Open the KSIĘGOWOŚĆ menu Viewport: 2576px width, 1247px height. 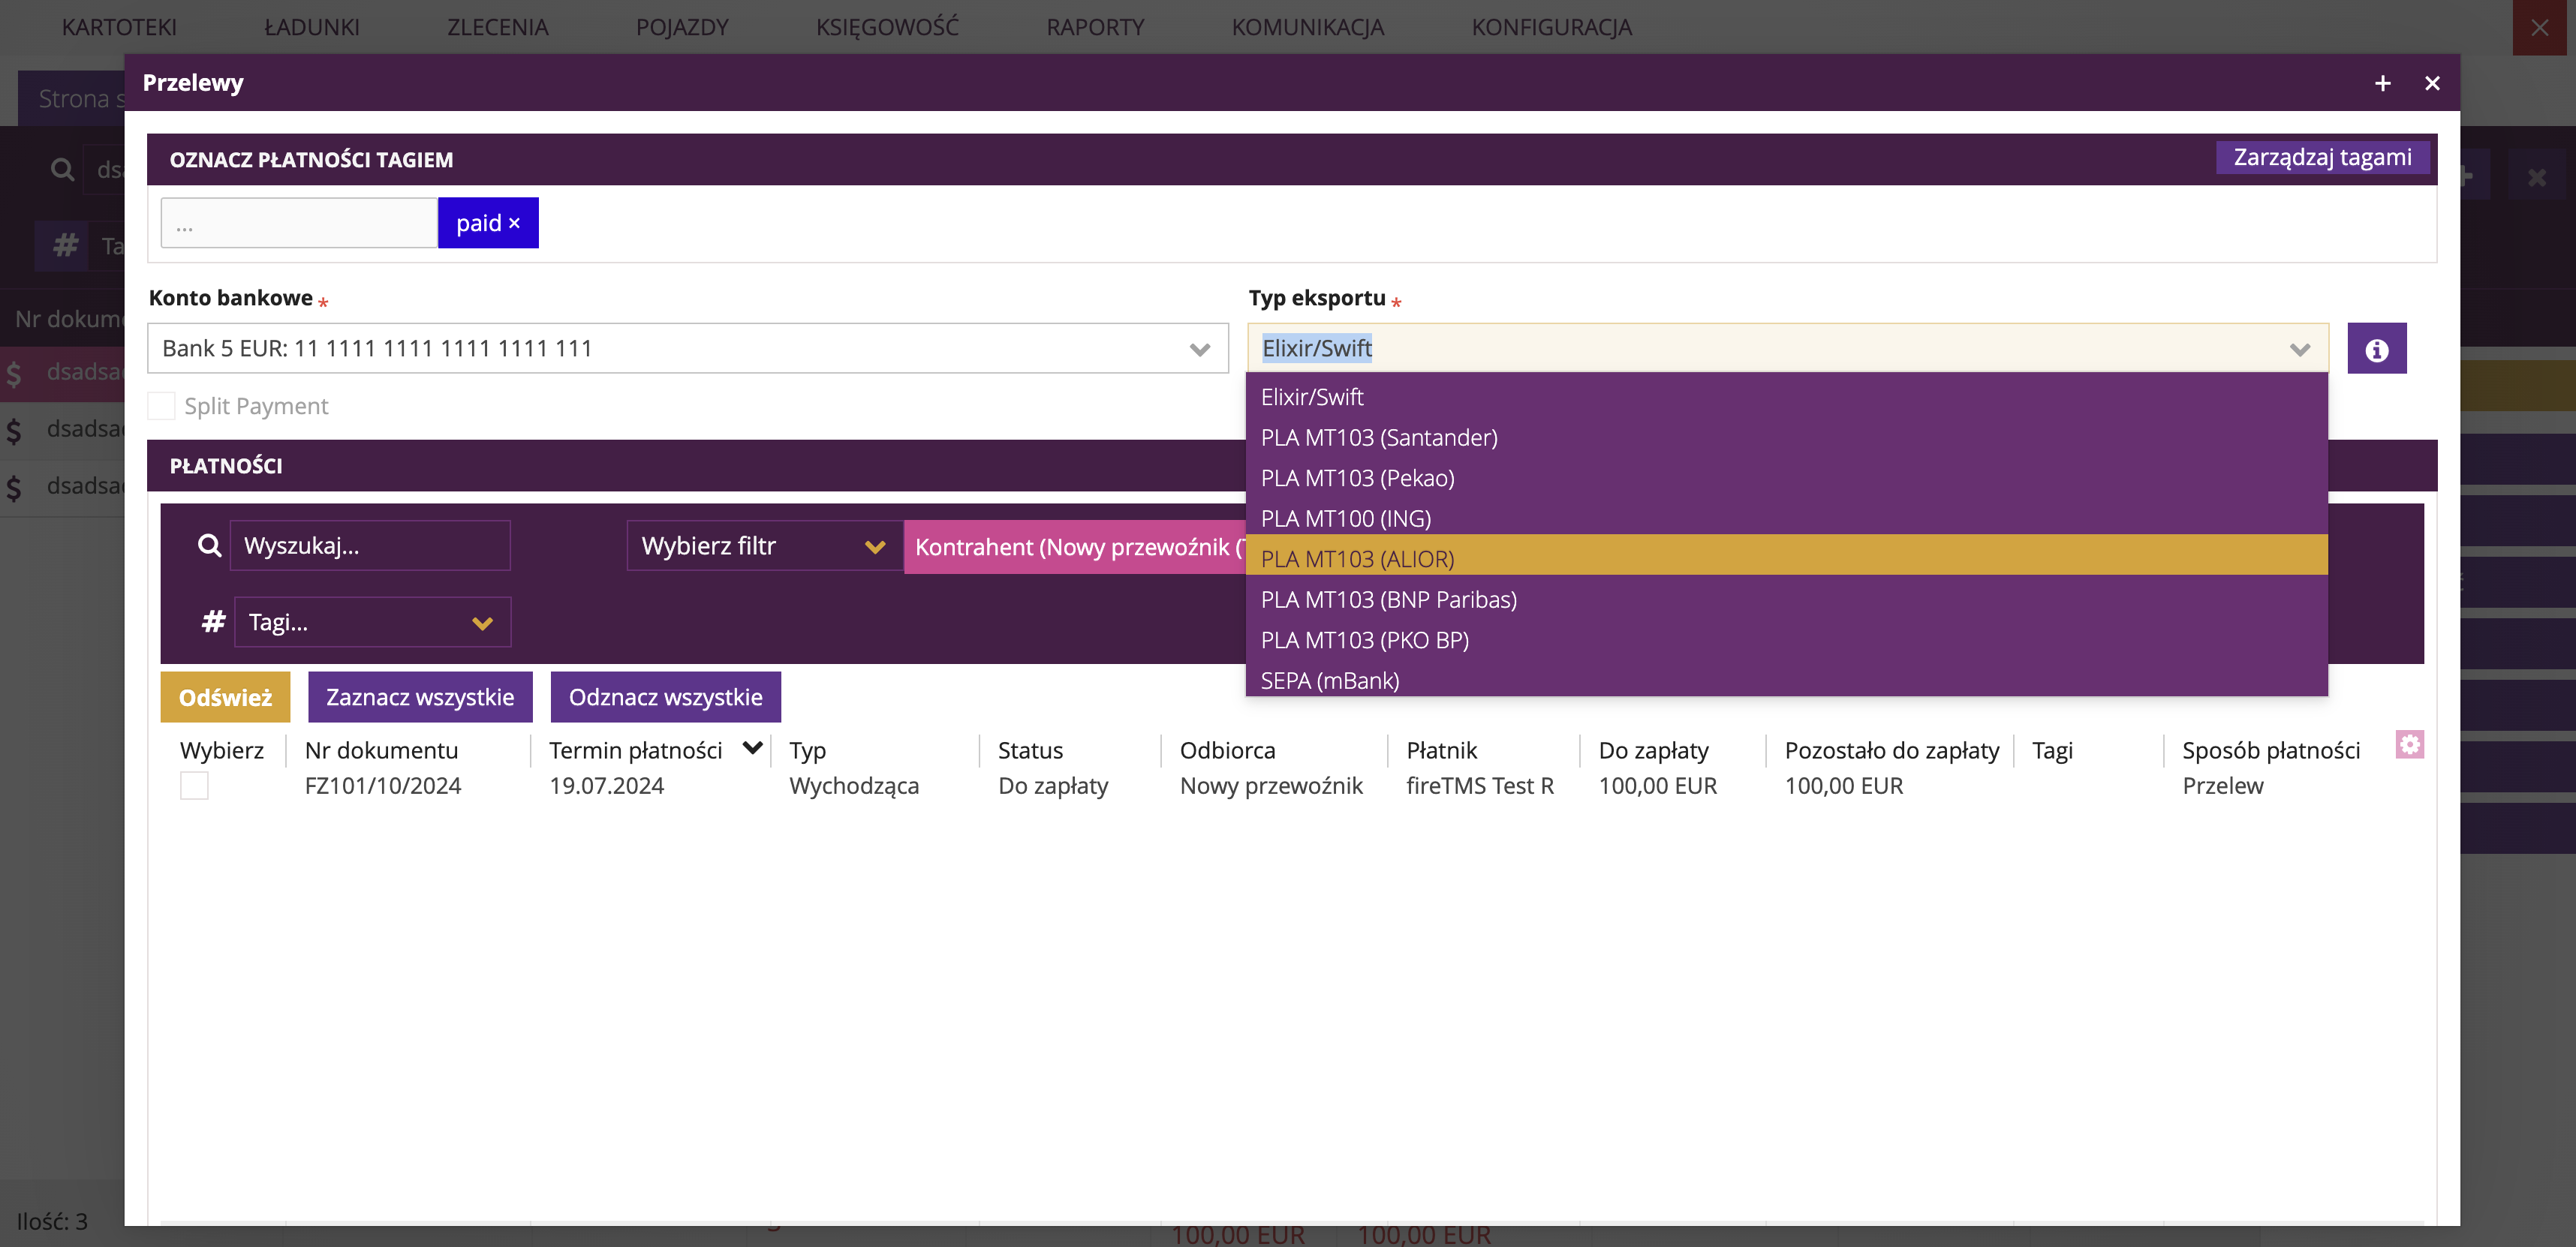[x=887, y=27]
